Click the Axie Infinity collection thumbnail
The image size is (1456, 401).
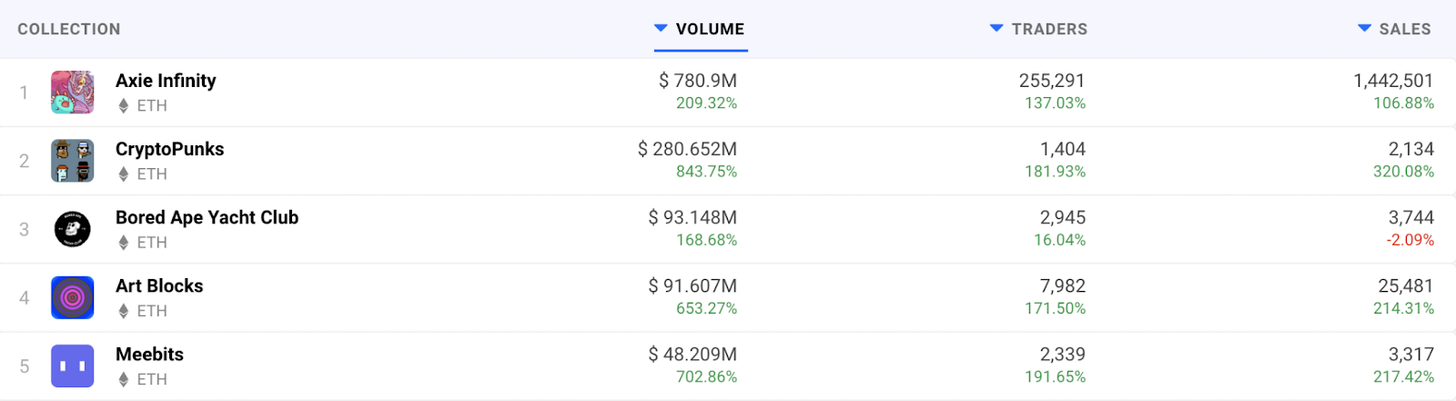pyautogui.click(x=72, y=92)
